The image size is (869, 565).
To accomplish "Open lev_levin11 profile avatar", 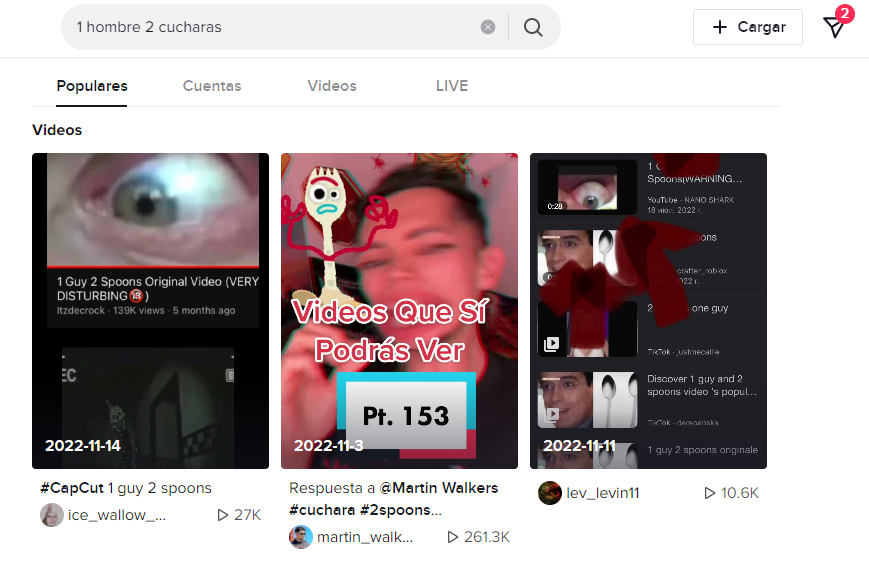I will 550,493.
